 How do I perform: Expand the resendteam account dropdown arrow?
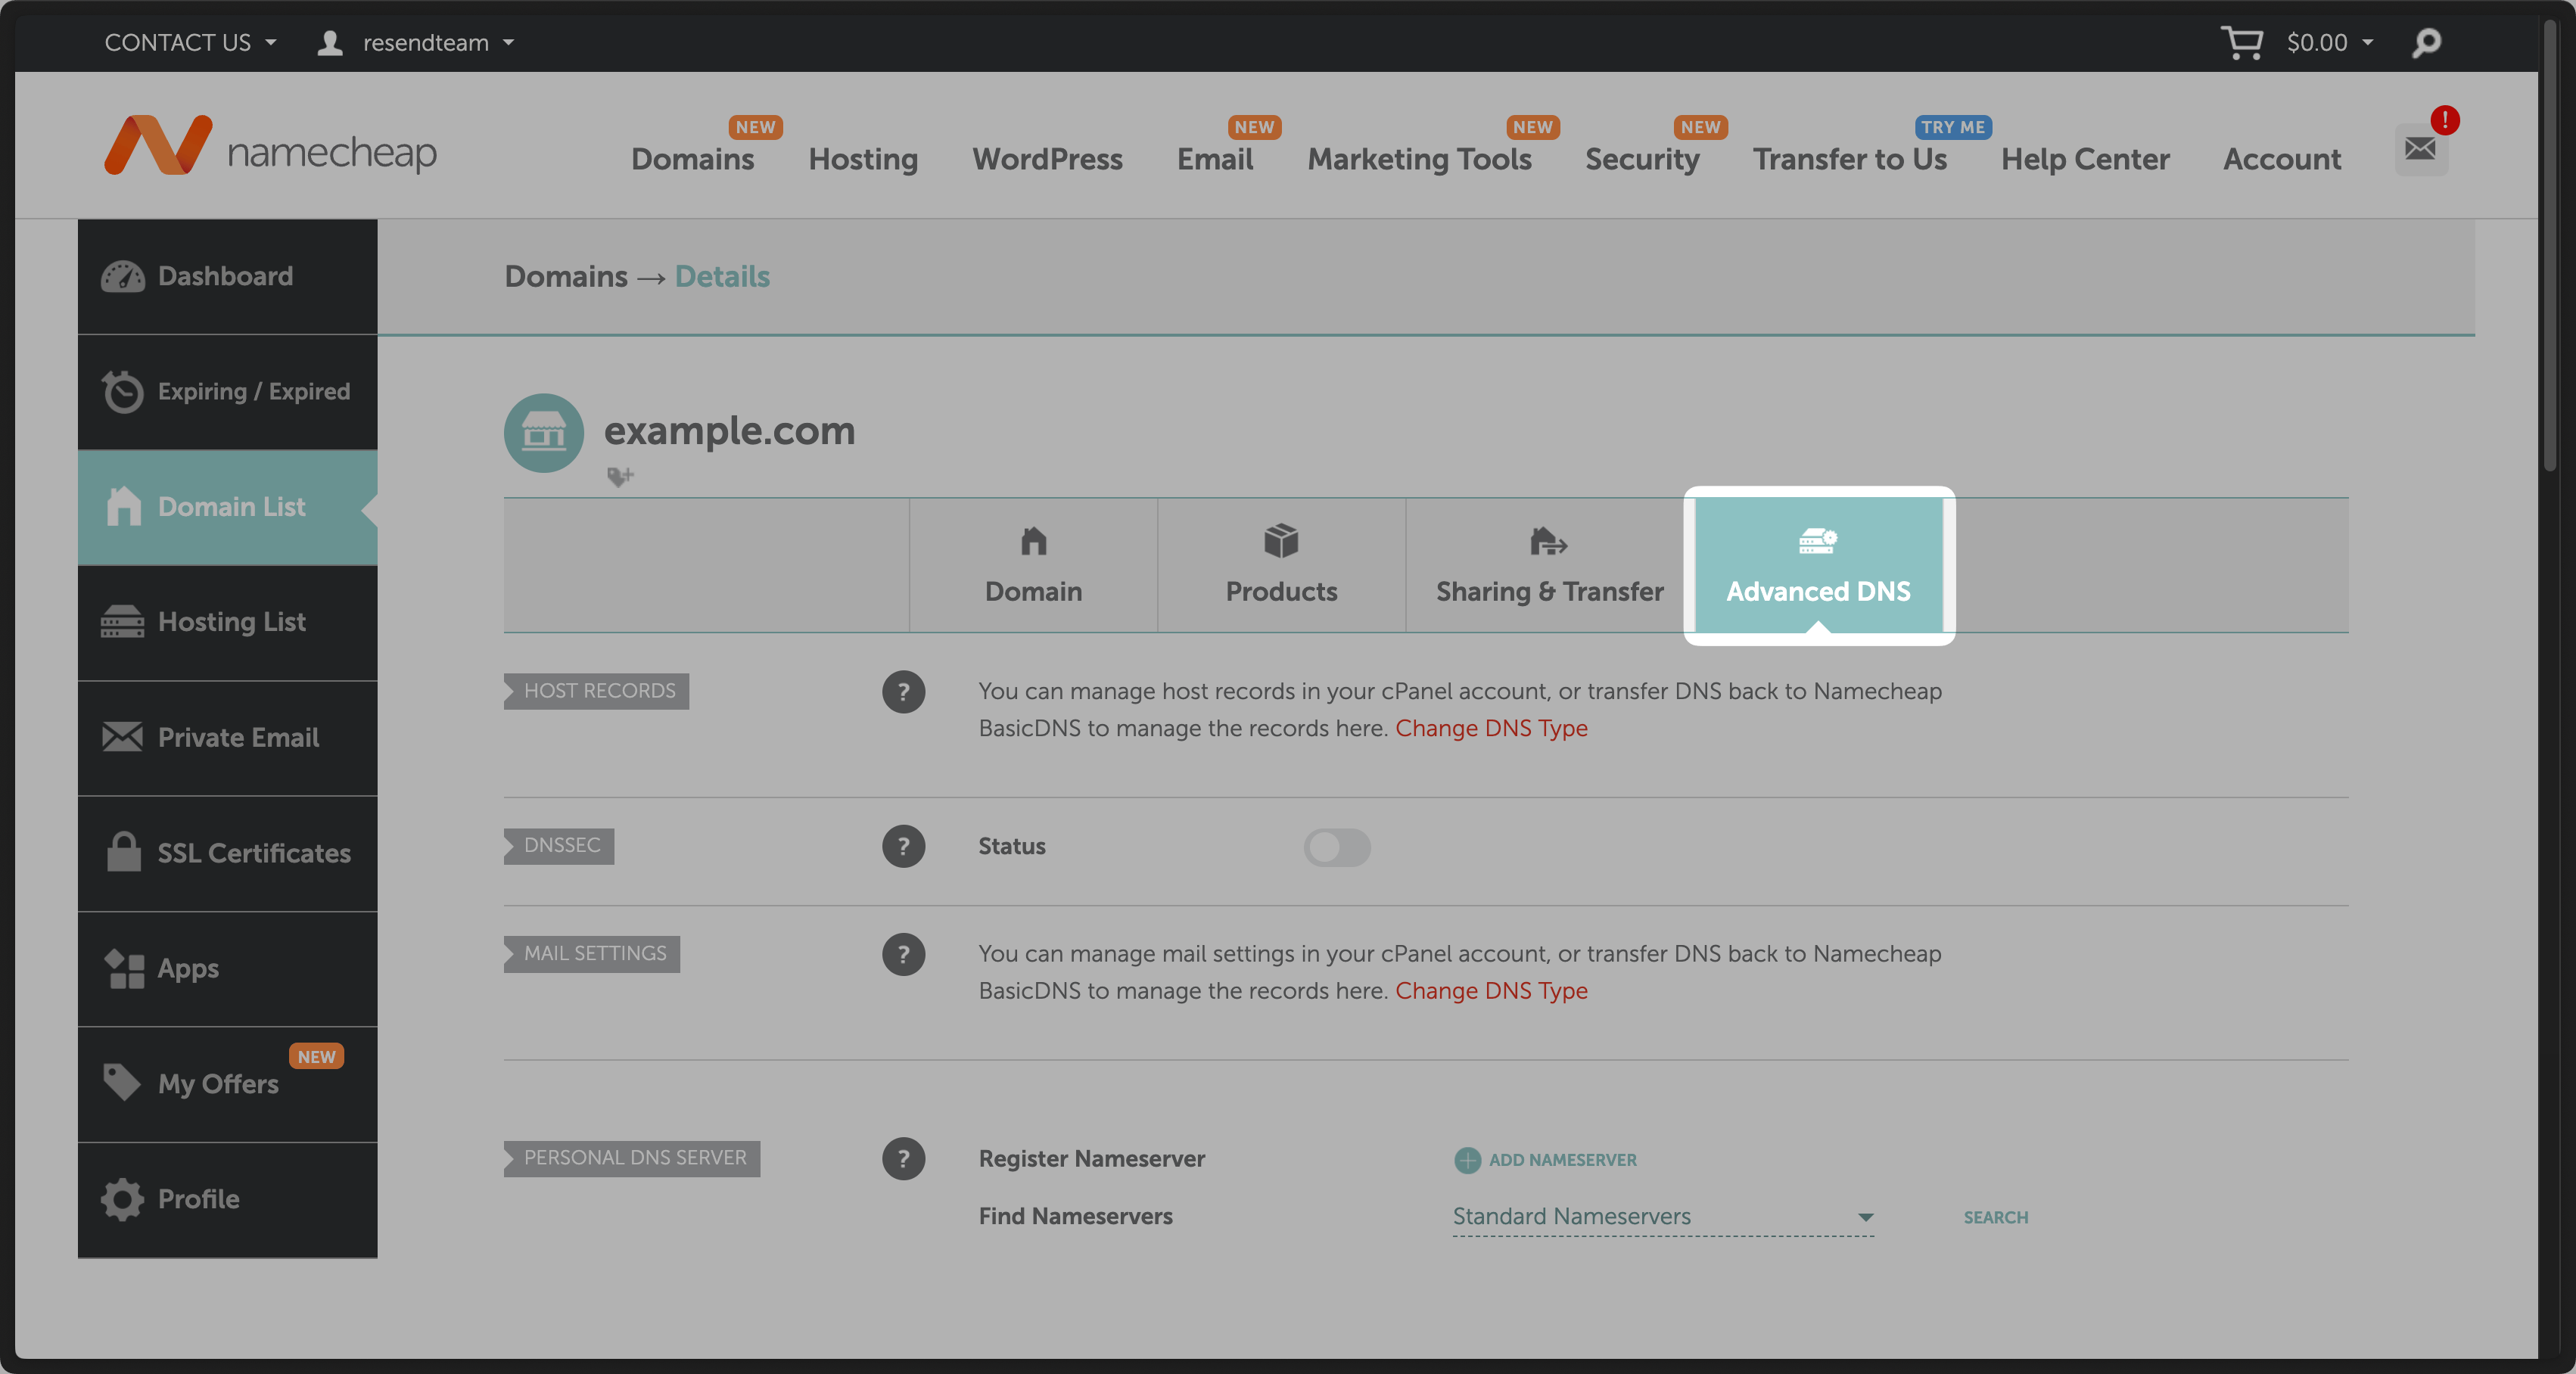[509, 43]
